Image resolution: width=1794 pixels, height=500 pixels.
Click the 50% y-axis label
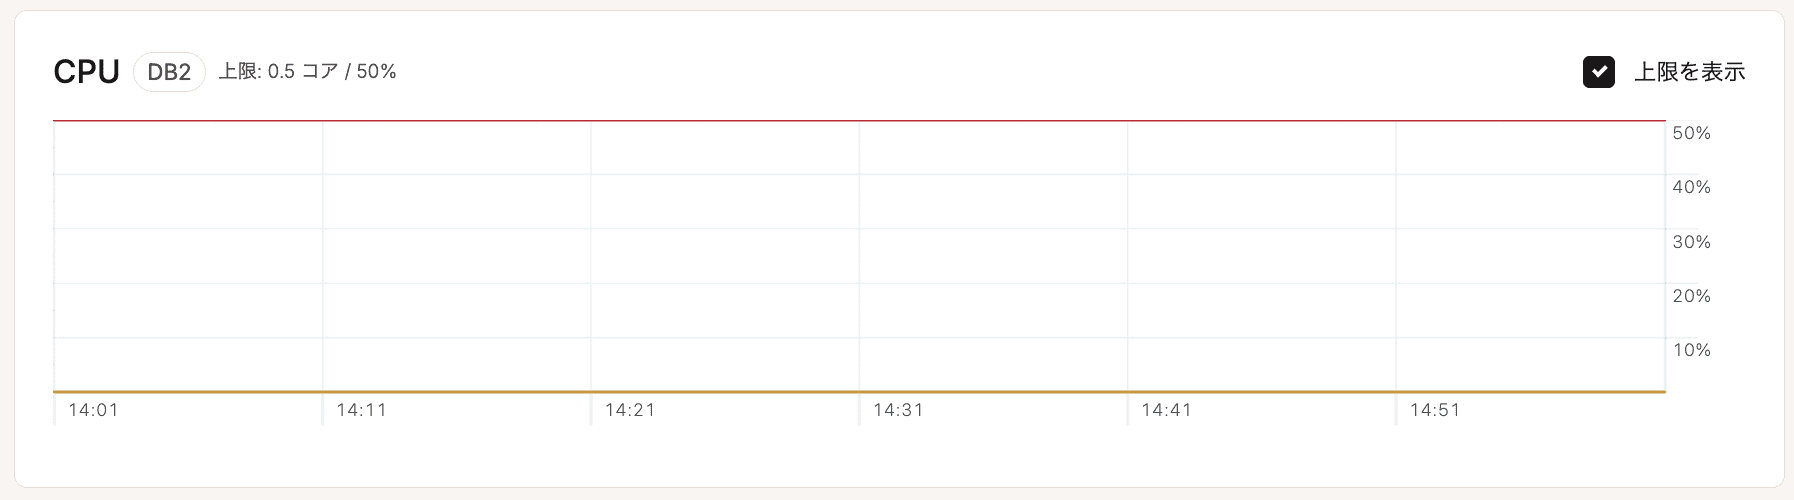pos(1691,134)
